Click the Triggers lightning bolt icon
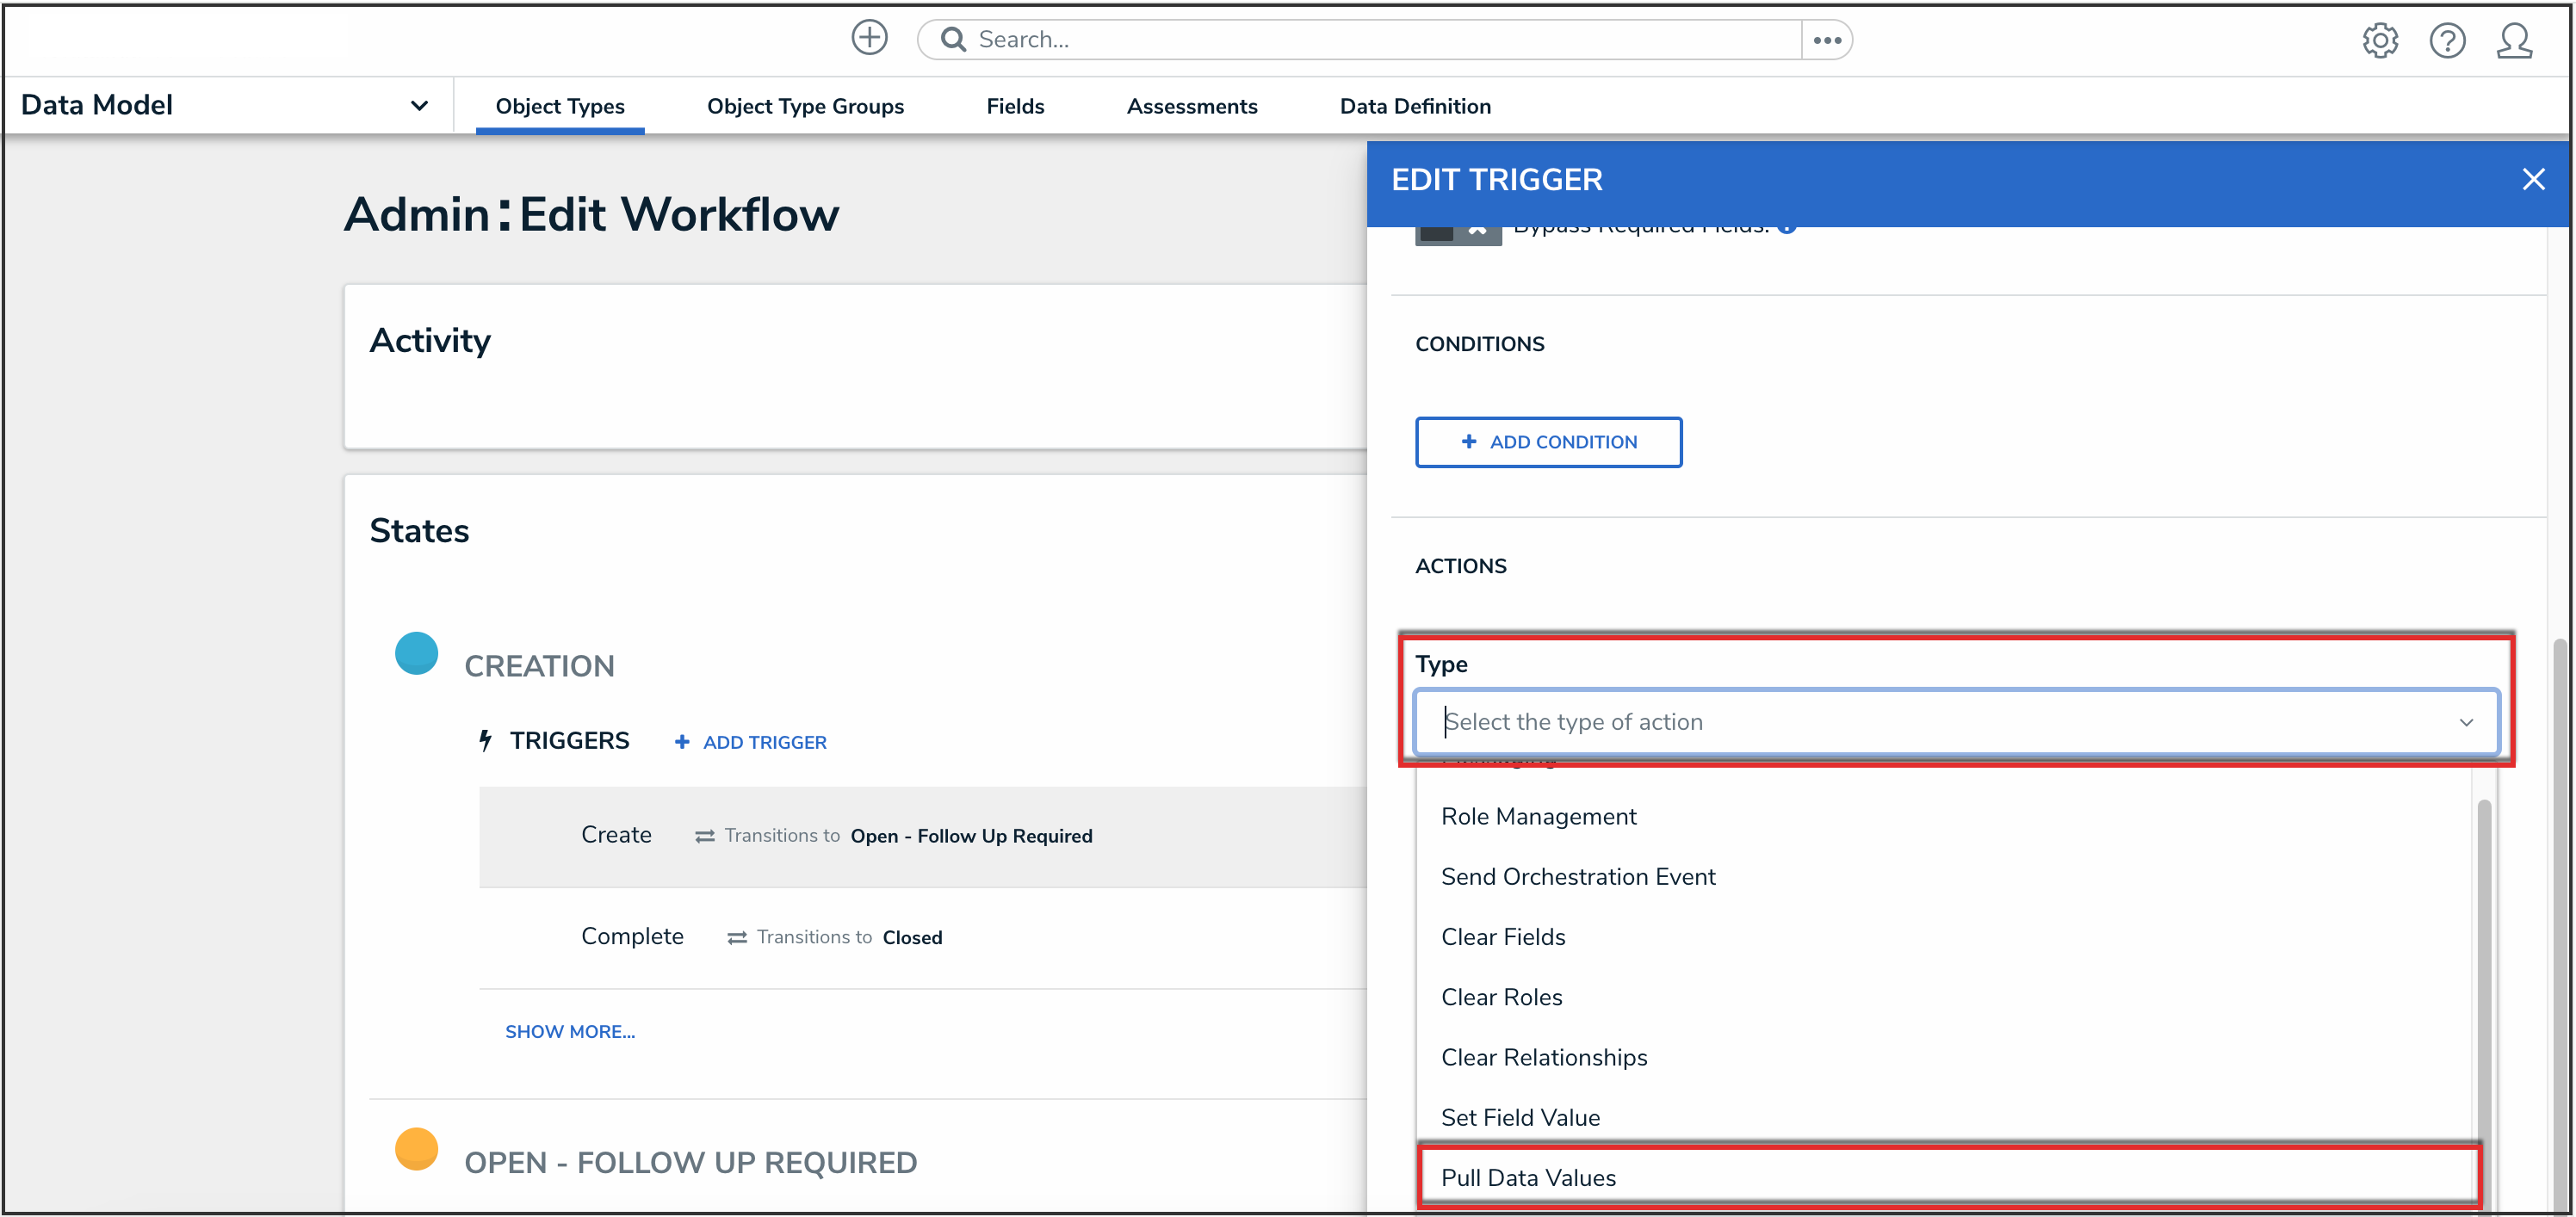The image size is (2576, 1217). coord(486,741)
